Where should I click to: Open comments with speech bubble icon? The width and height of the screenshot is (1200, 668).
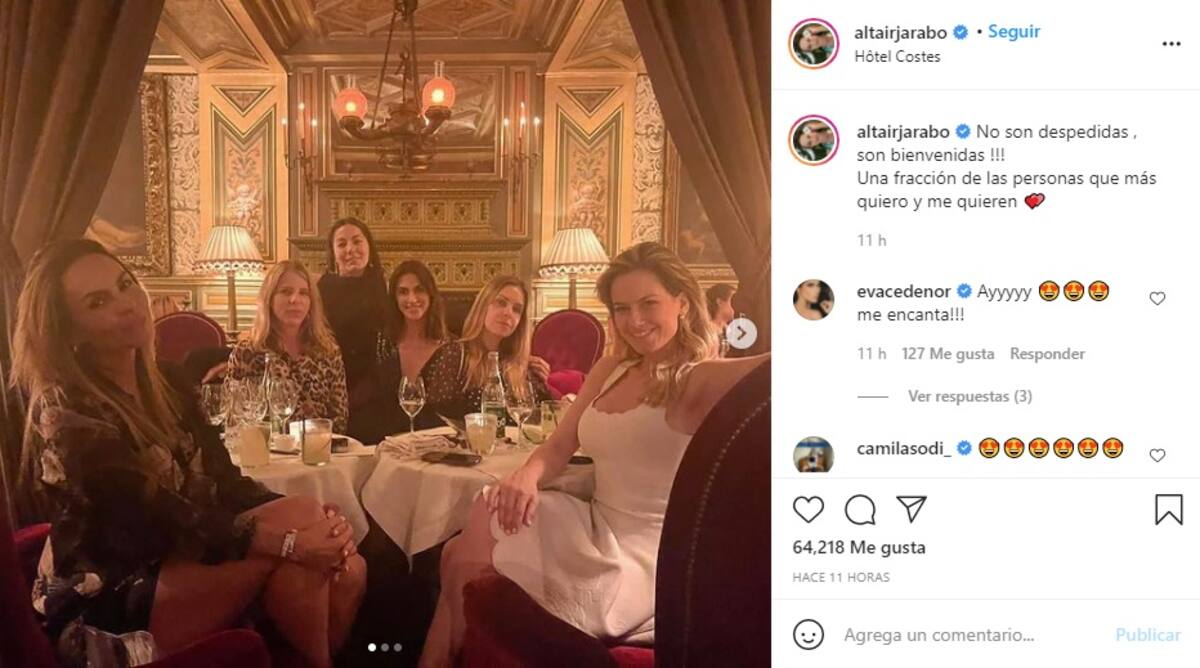pyautogui.click(x=860, y=510)
